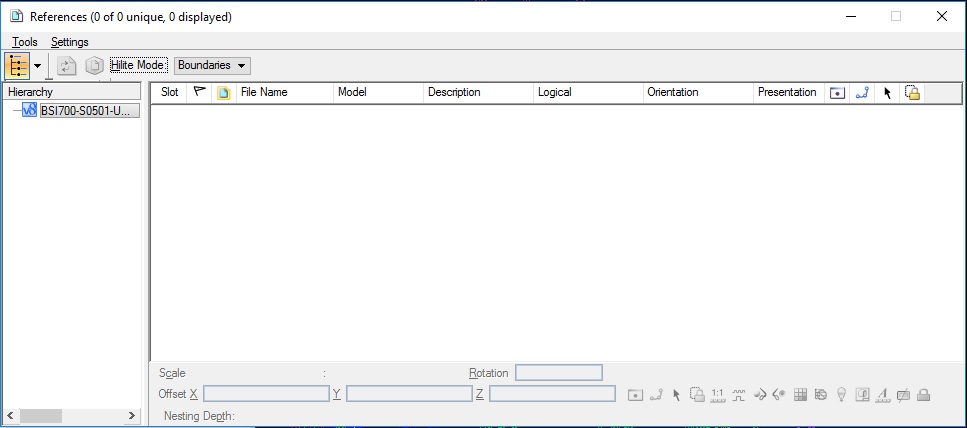967x428 pixels.
Task: Toggle the Display Raster References grid icon
Action: click(800, 395)
